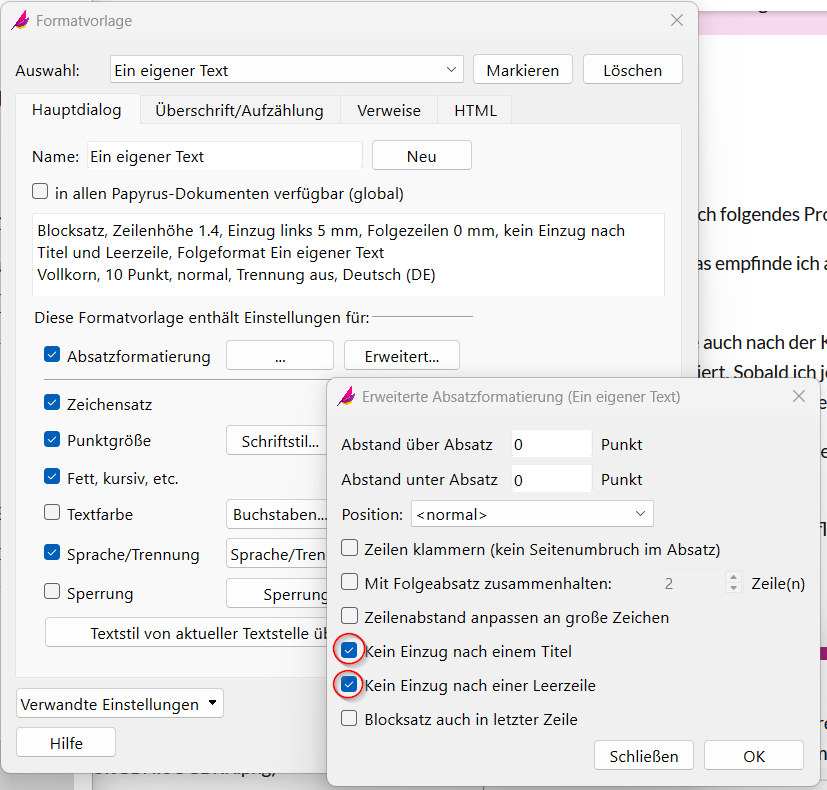Image resolution: width=827 pixels, height=790 pixels.
Task: Enable the global Papyrus-Dokumente checkbox
Action: (x=40, y=192)
